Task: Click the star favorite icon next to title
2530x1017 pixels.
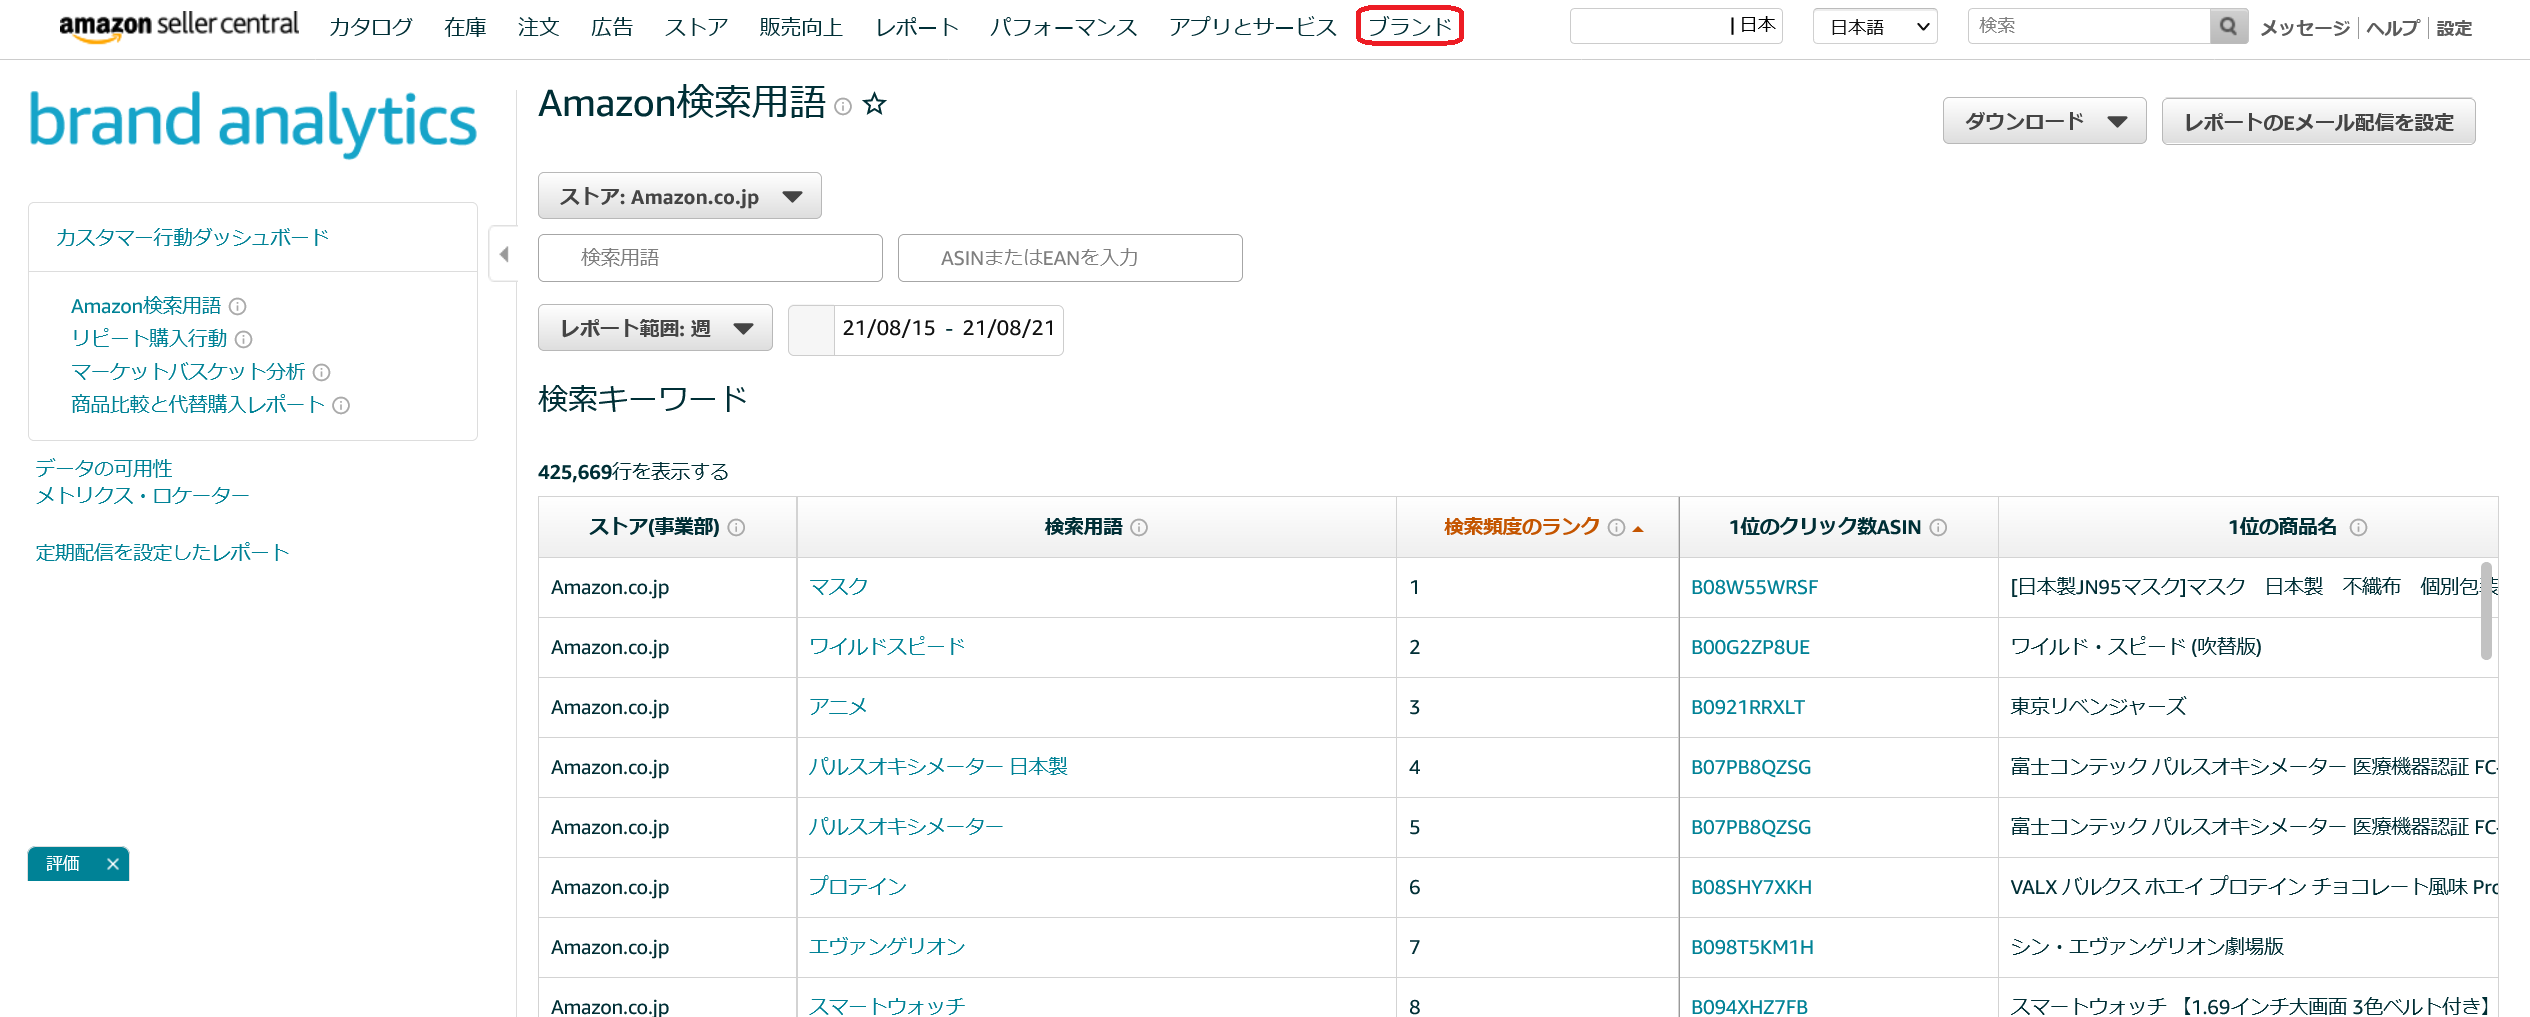Action: tap(875, 104)
